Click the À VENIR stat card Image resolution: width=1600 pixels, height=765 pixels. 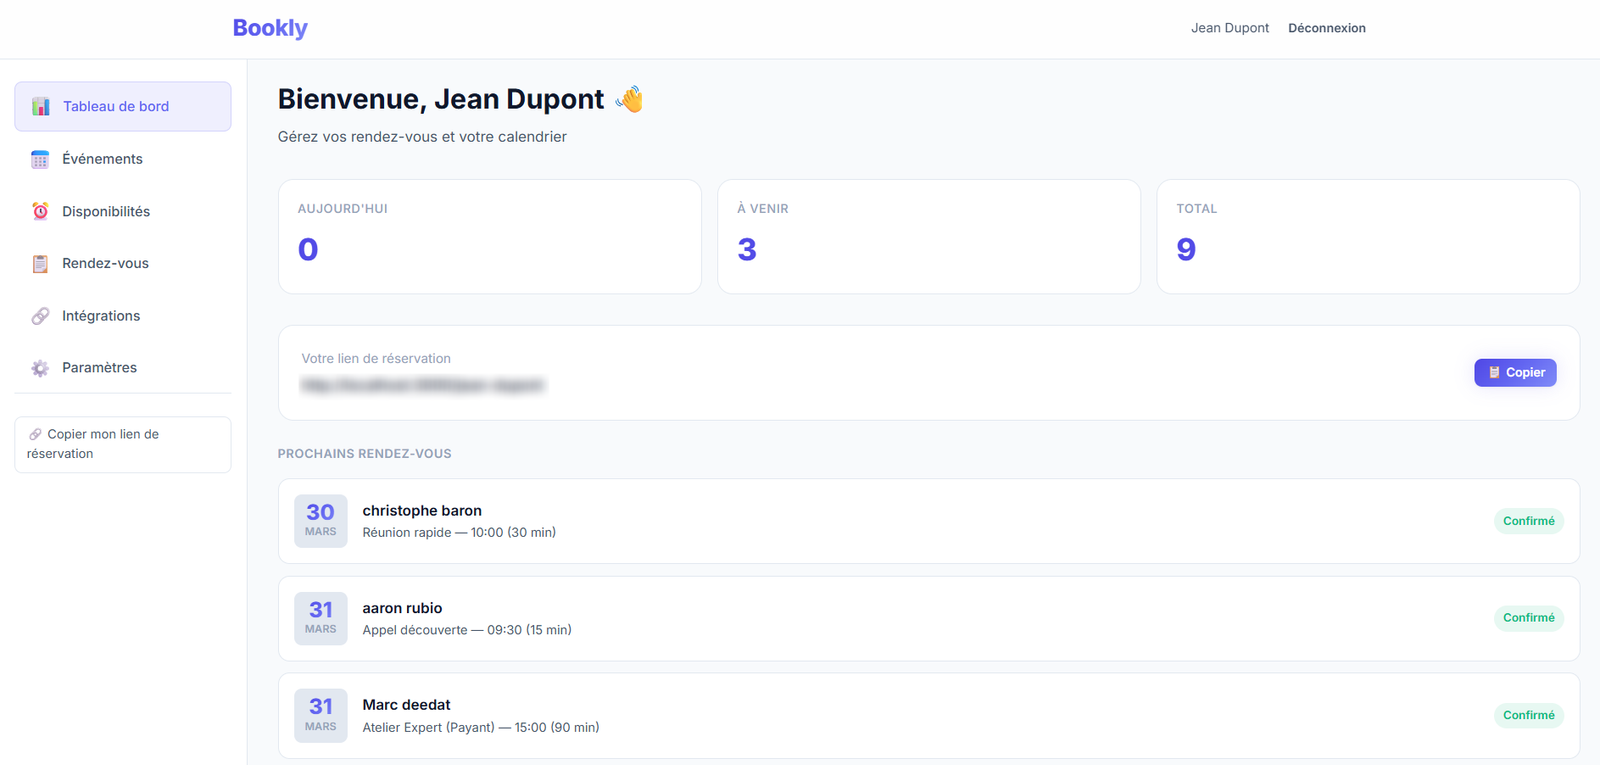929,237
